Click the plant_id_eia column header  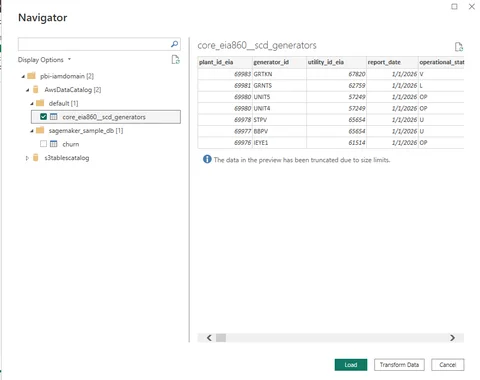click(225, 62)
